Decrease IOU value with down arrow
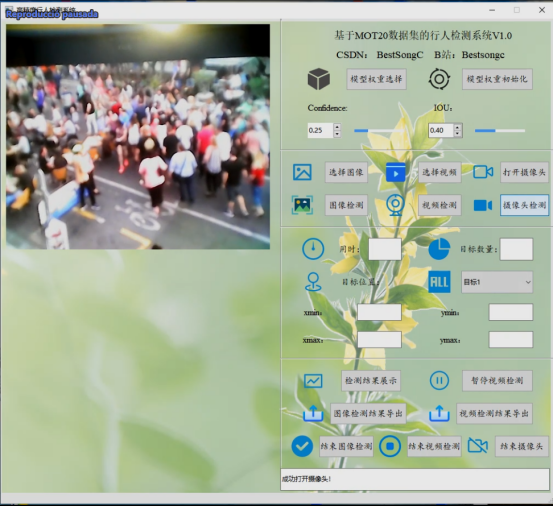The width and height of the screenshot is (554, 507). (458, 134)
